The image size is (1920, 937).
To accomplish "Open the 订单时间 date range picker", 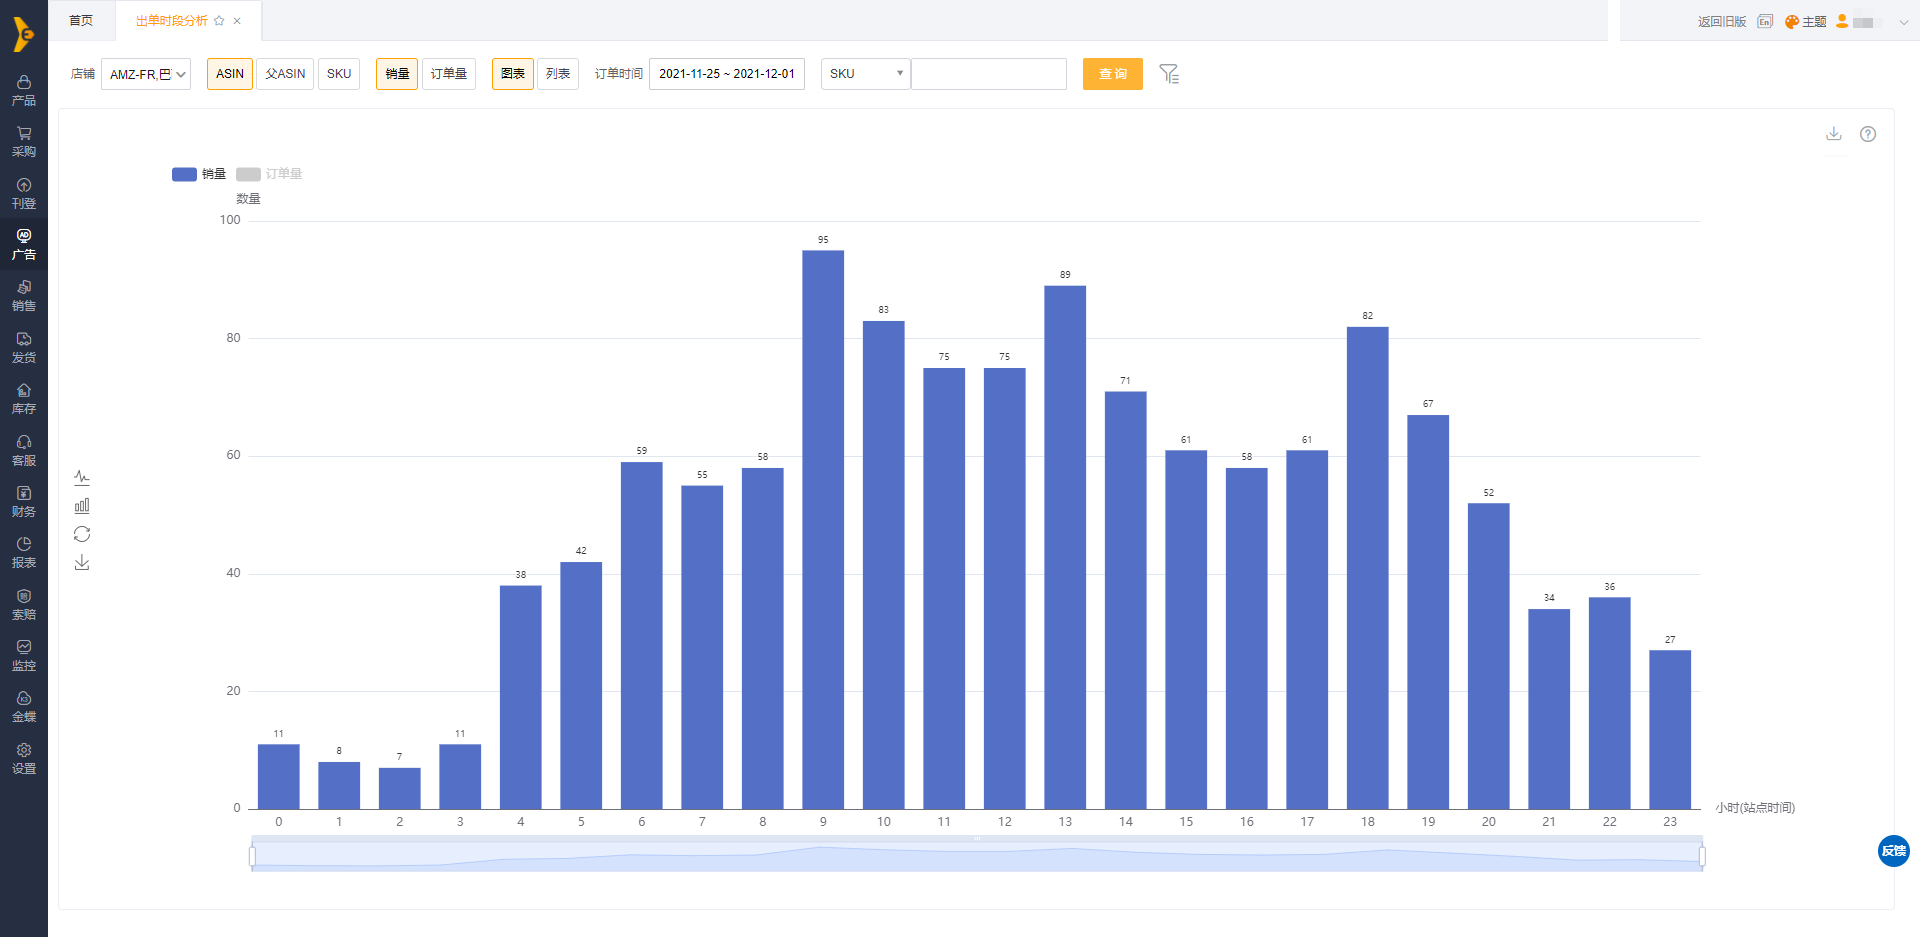I will (727, 74).
